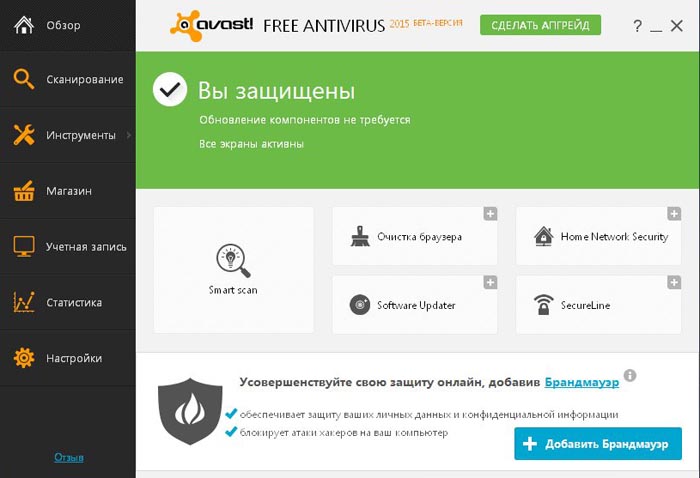Click the home icon beside Обзор
Image resolution: width=700 pixels, height=478 pixels.
coord(24,25)
